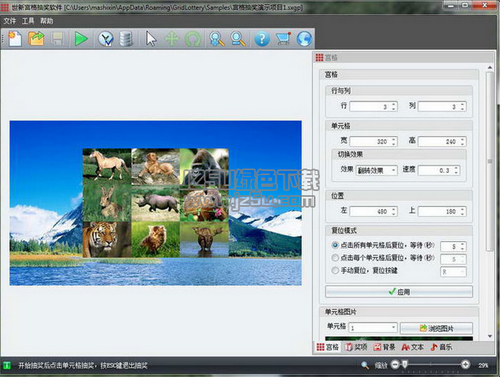Choose the green move tool
This screenshot has width=500, height=377.
[x=172, y=39]
